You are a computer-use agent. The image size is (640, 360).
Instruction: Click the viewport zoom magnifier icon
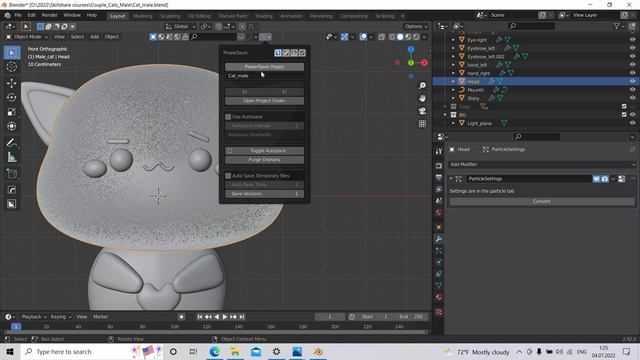[422, 86]
